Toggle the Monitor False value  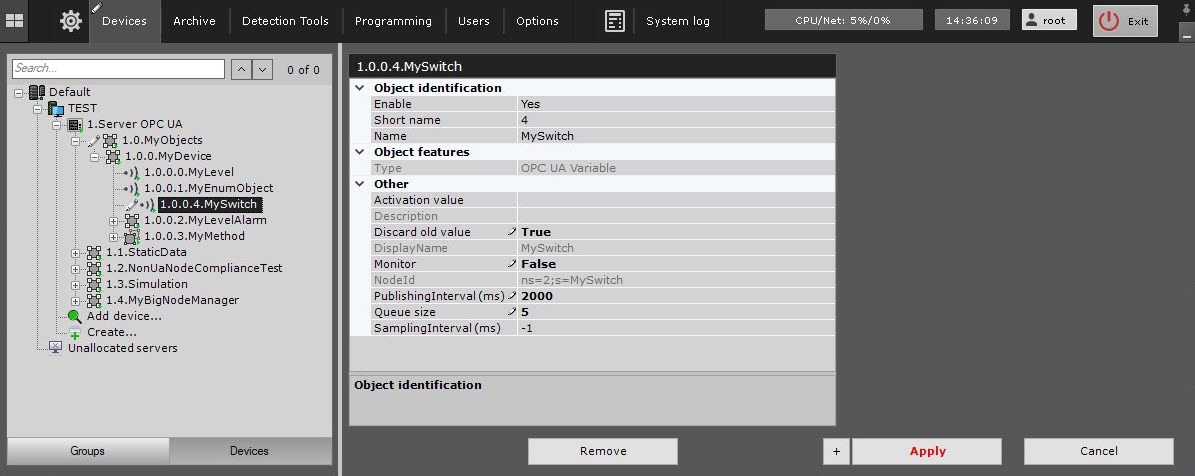click(x=538, y=264)
